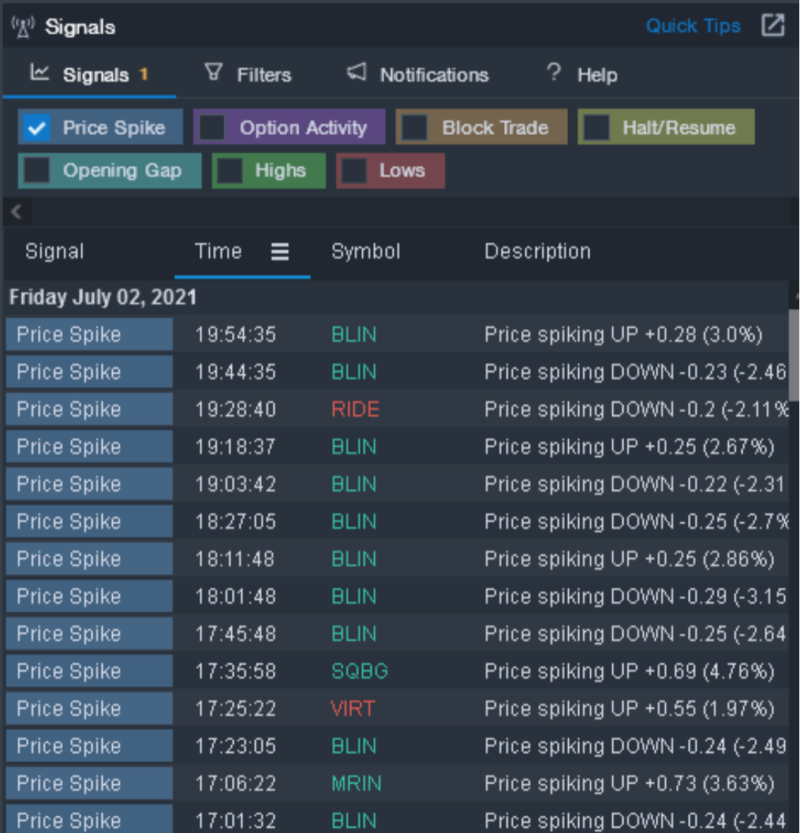Screen dimensions: 800x833
Task: Sort by the Time column header
Action: [x=218, y=251]
